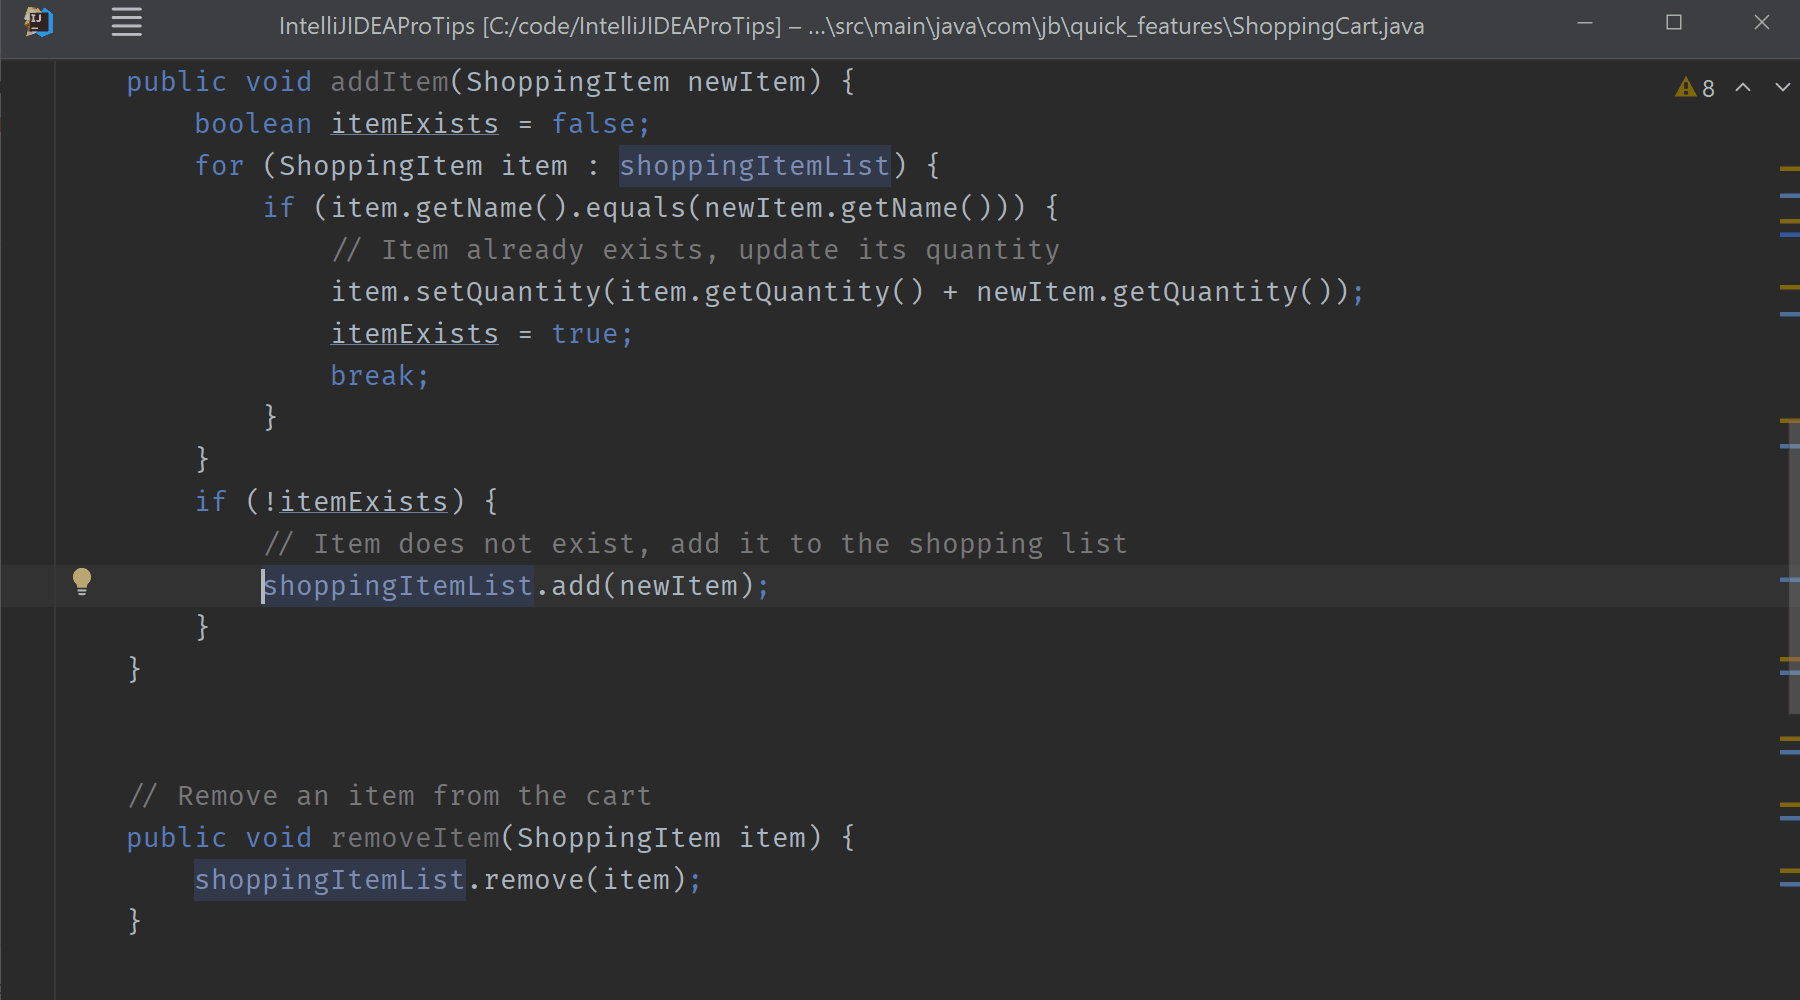Click 'false;' in itemExists declaration
Image resolution: width=1800 pixels, height=1000 pixels.
click(601, 124)
